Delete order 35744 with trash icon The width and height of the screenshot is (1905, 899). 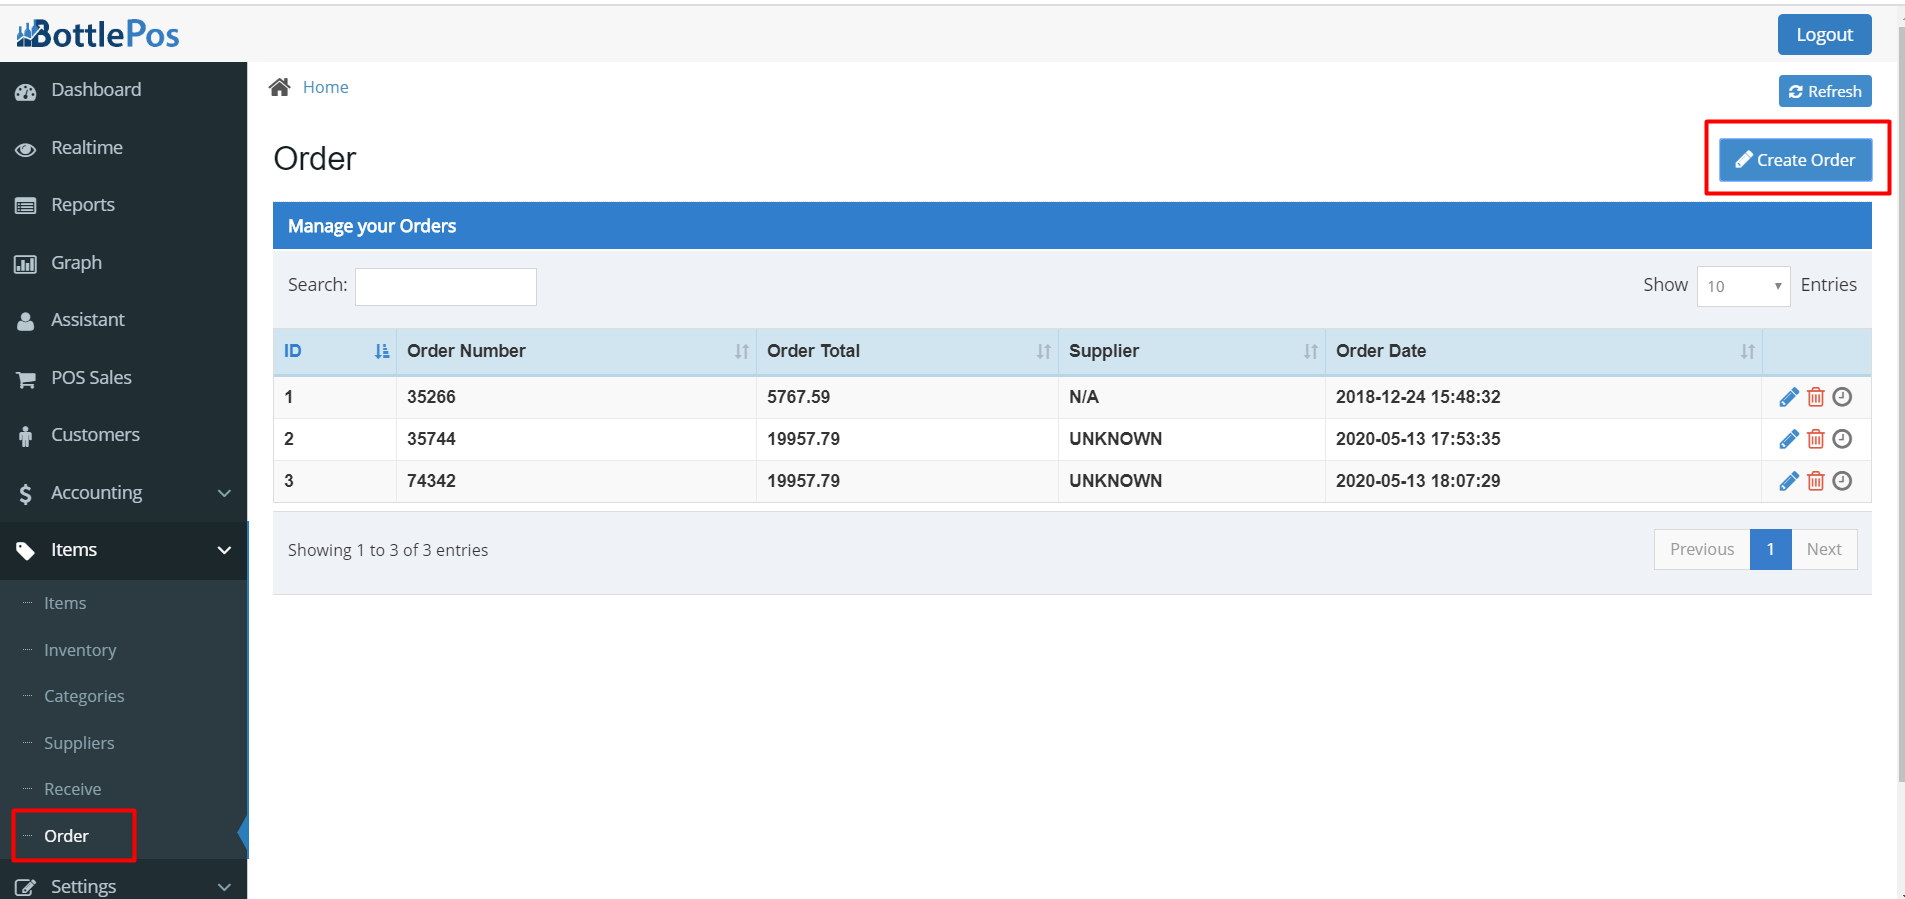pyautogui.click(x=1816, y=439)
